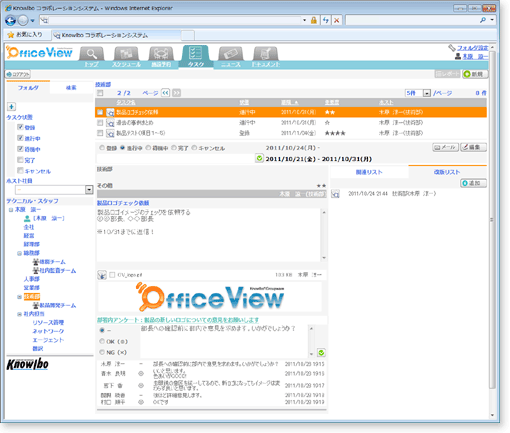Open the 5件 per-page dropdown

tap(427, 93)
